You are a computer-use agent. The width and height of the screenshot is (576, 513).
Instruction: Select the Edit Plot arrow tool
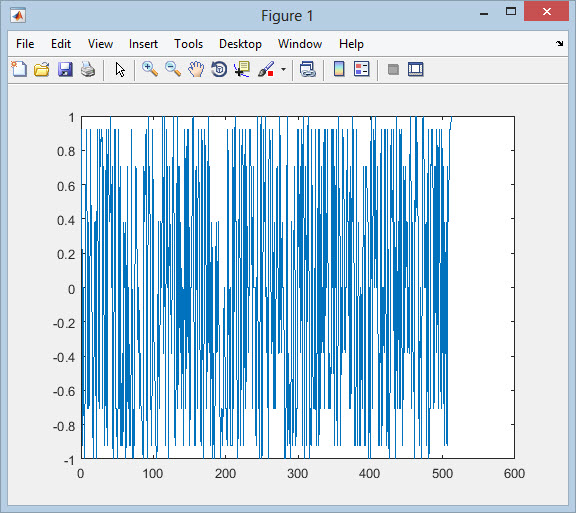tap(120, 69)
